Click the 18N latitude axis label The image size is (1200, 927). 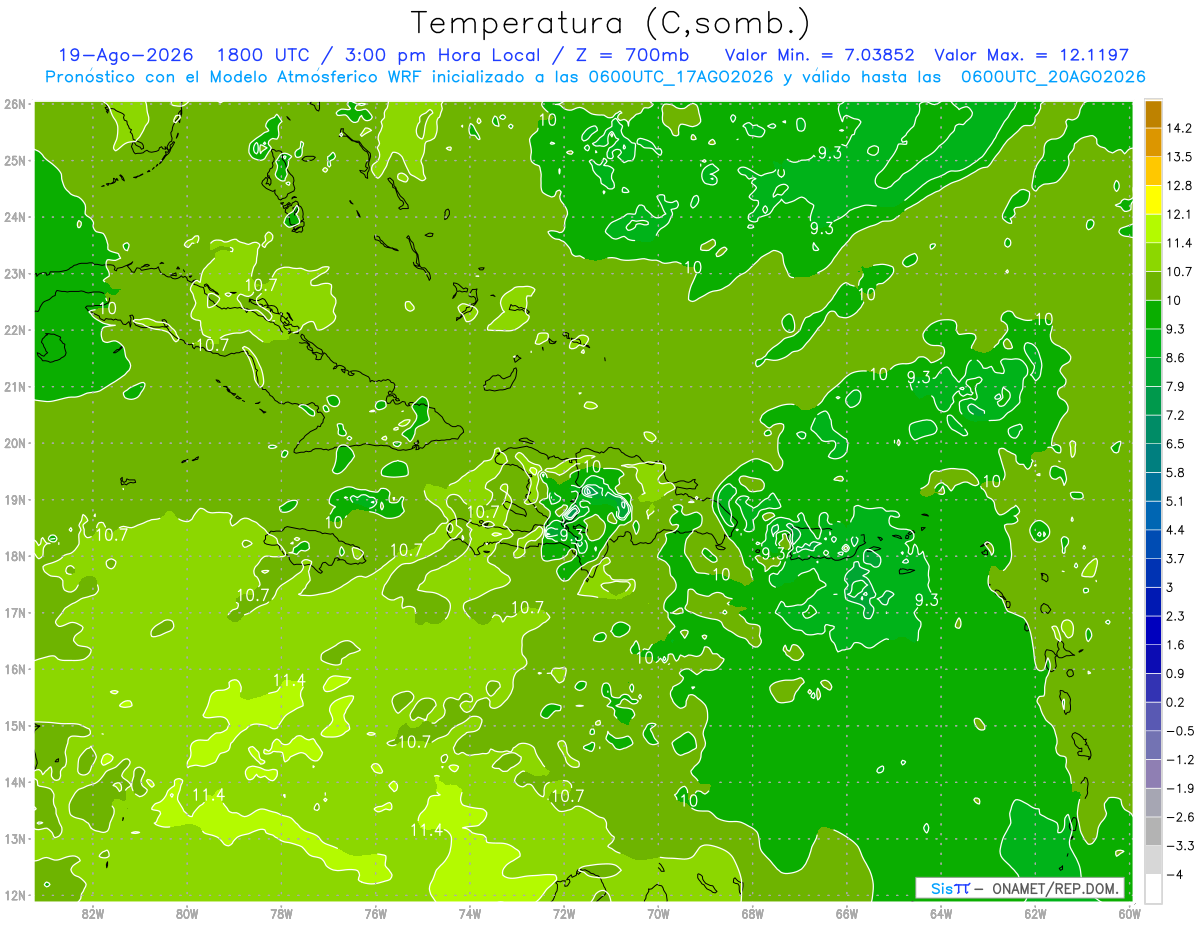point(15,555)
